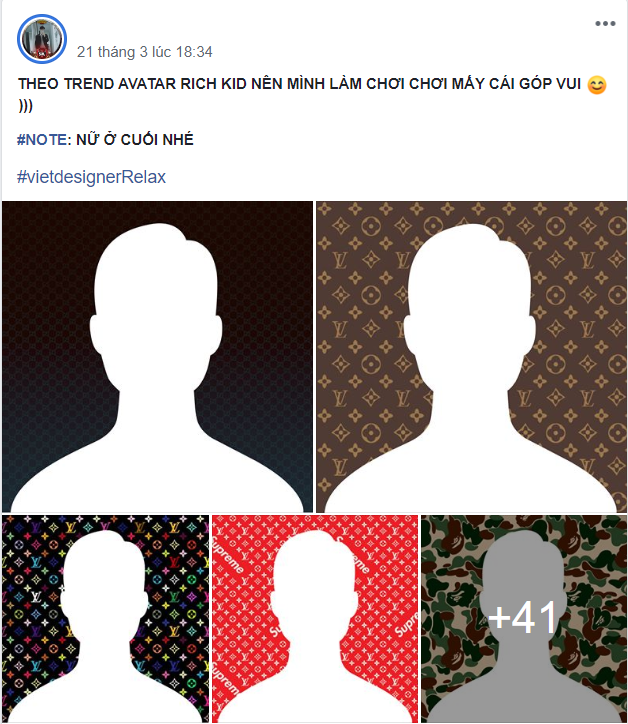Click the +41 more photos overlay
Screen dimensions: 628x724
click(x=524, y=617)
